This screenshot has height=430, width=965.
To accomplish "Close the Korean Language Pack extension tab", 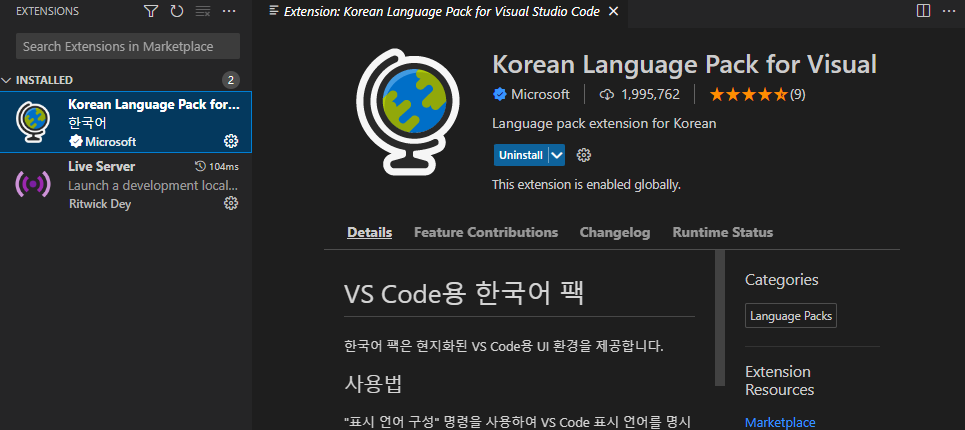I will [613, 12].
